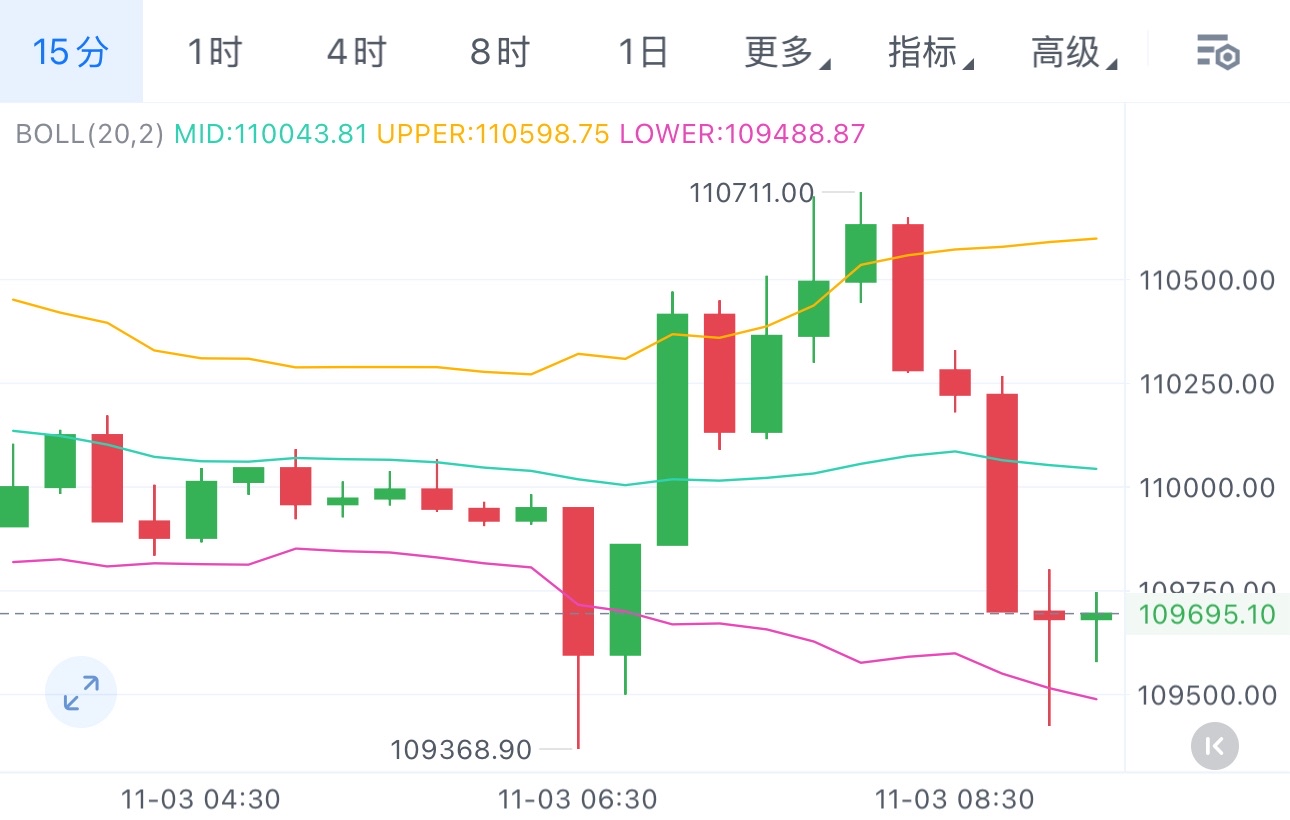The width and height of the screenshot is (1290, 820).
Task: Expand the 指标 indicators dropdown
Action: [x=930, y=51]
